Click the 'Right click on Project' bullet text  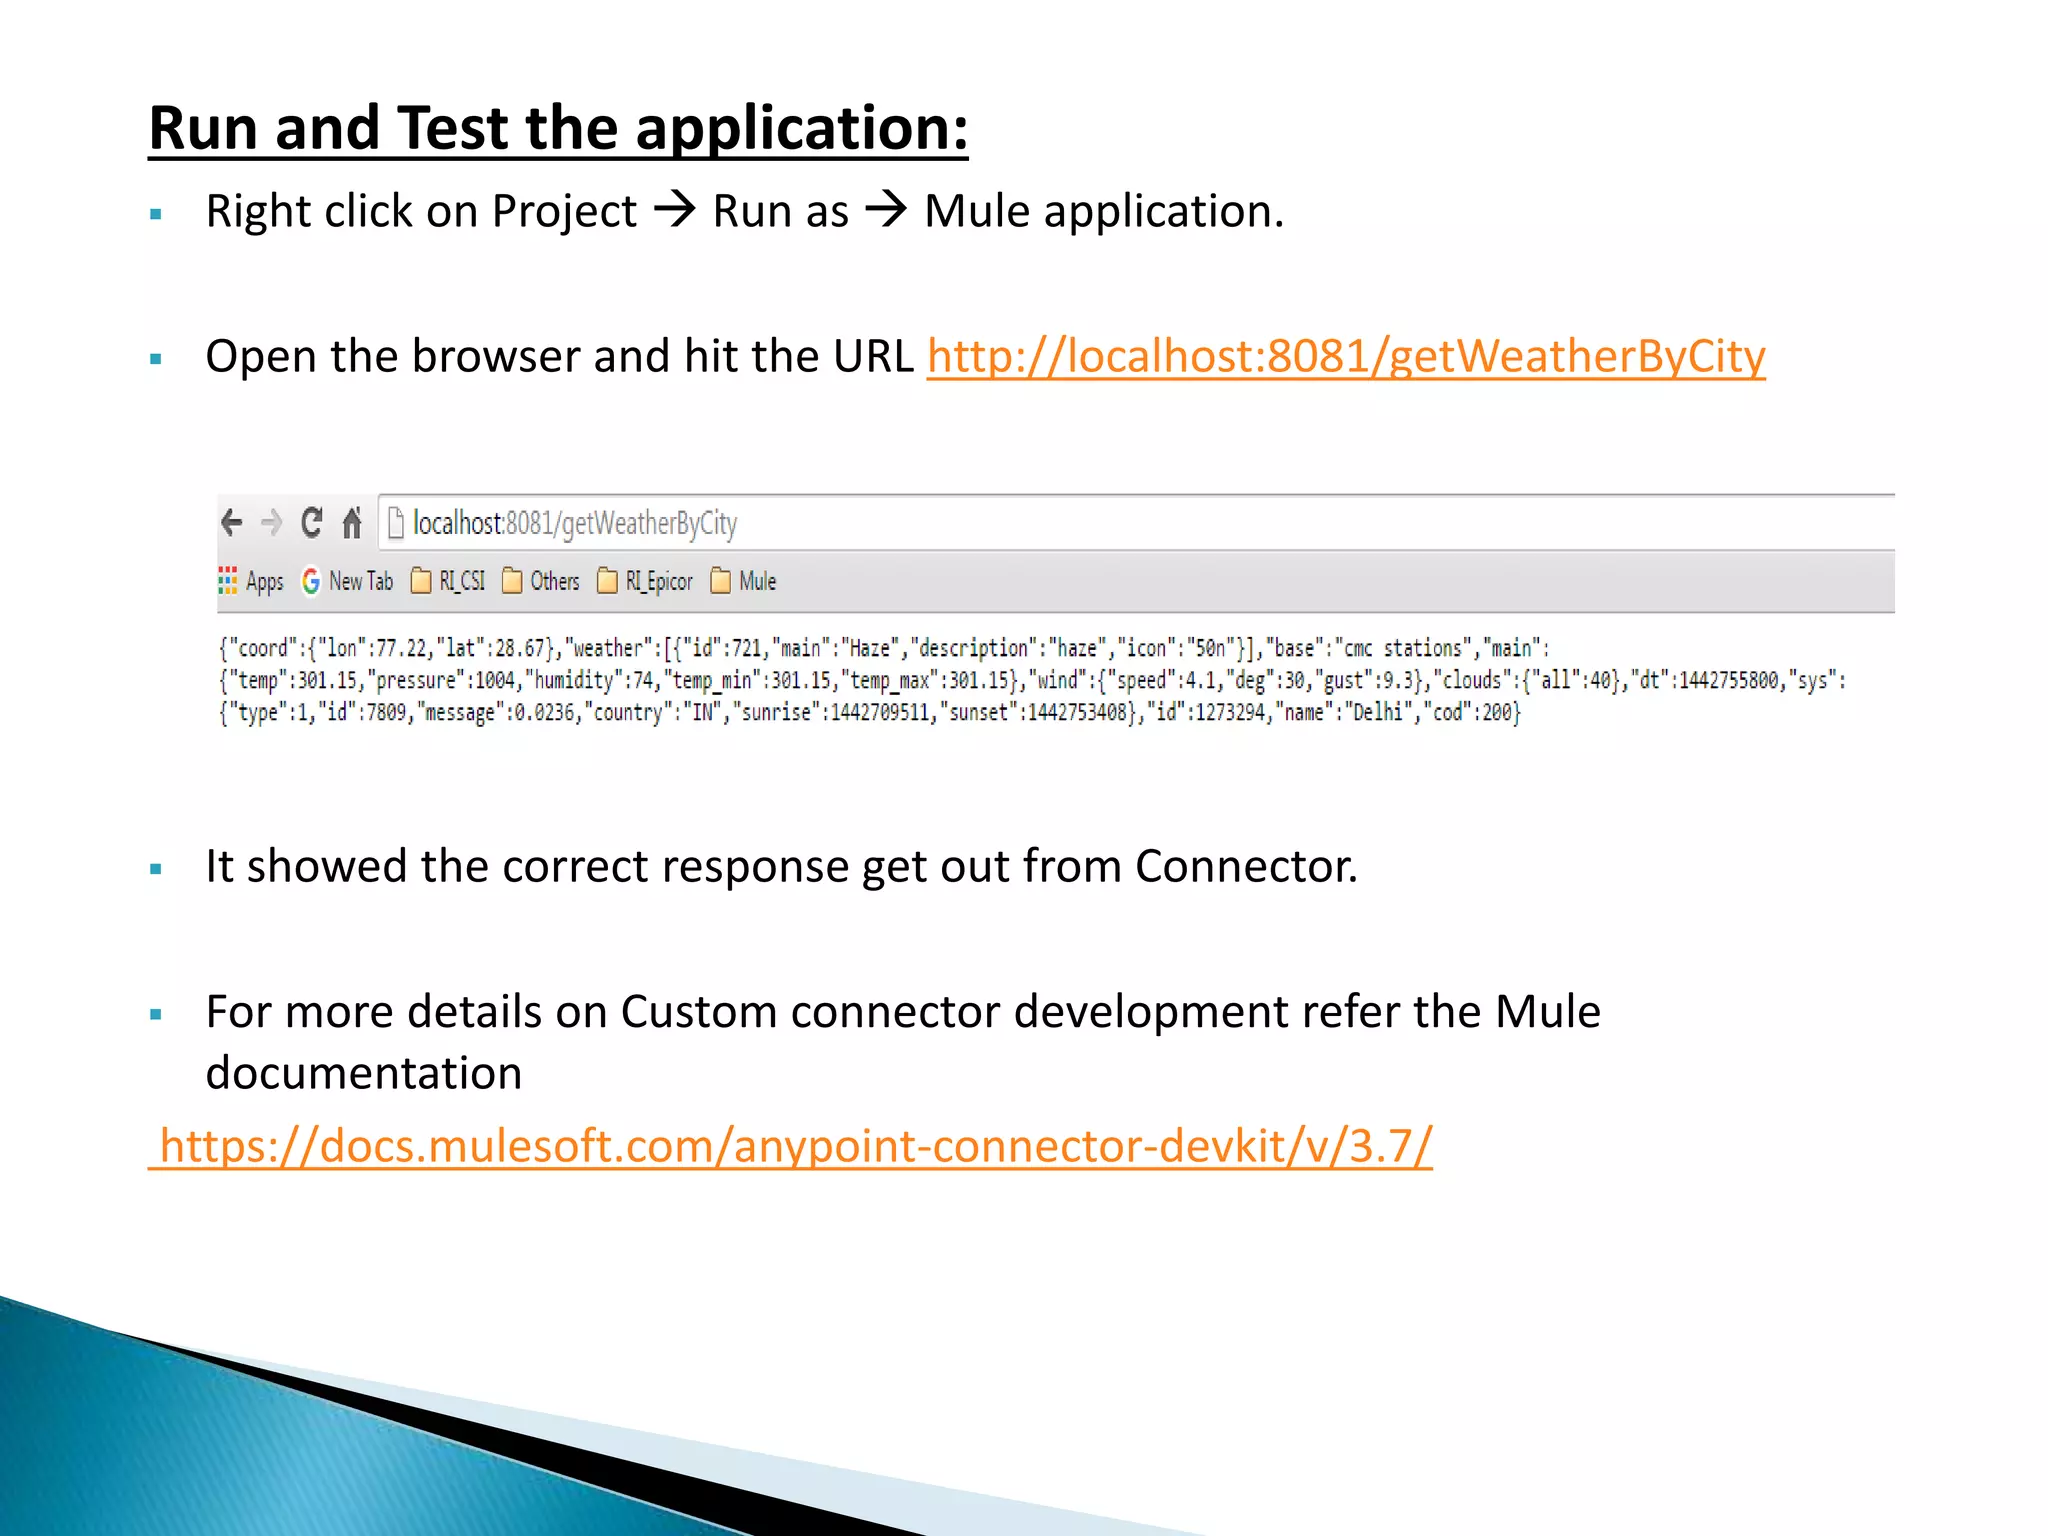click(x=745, y=212)
